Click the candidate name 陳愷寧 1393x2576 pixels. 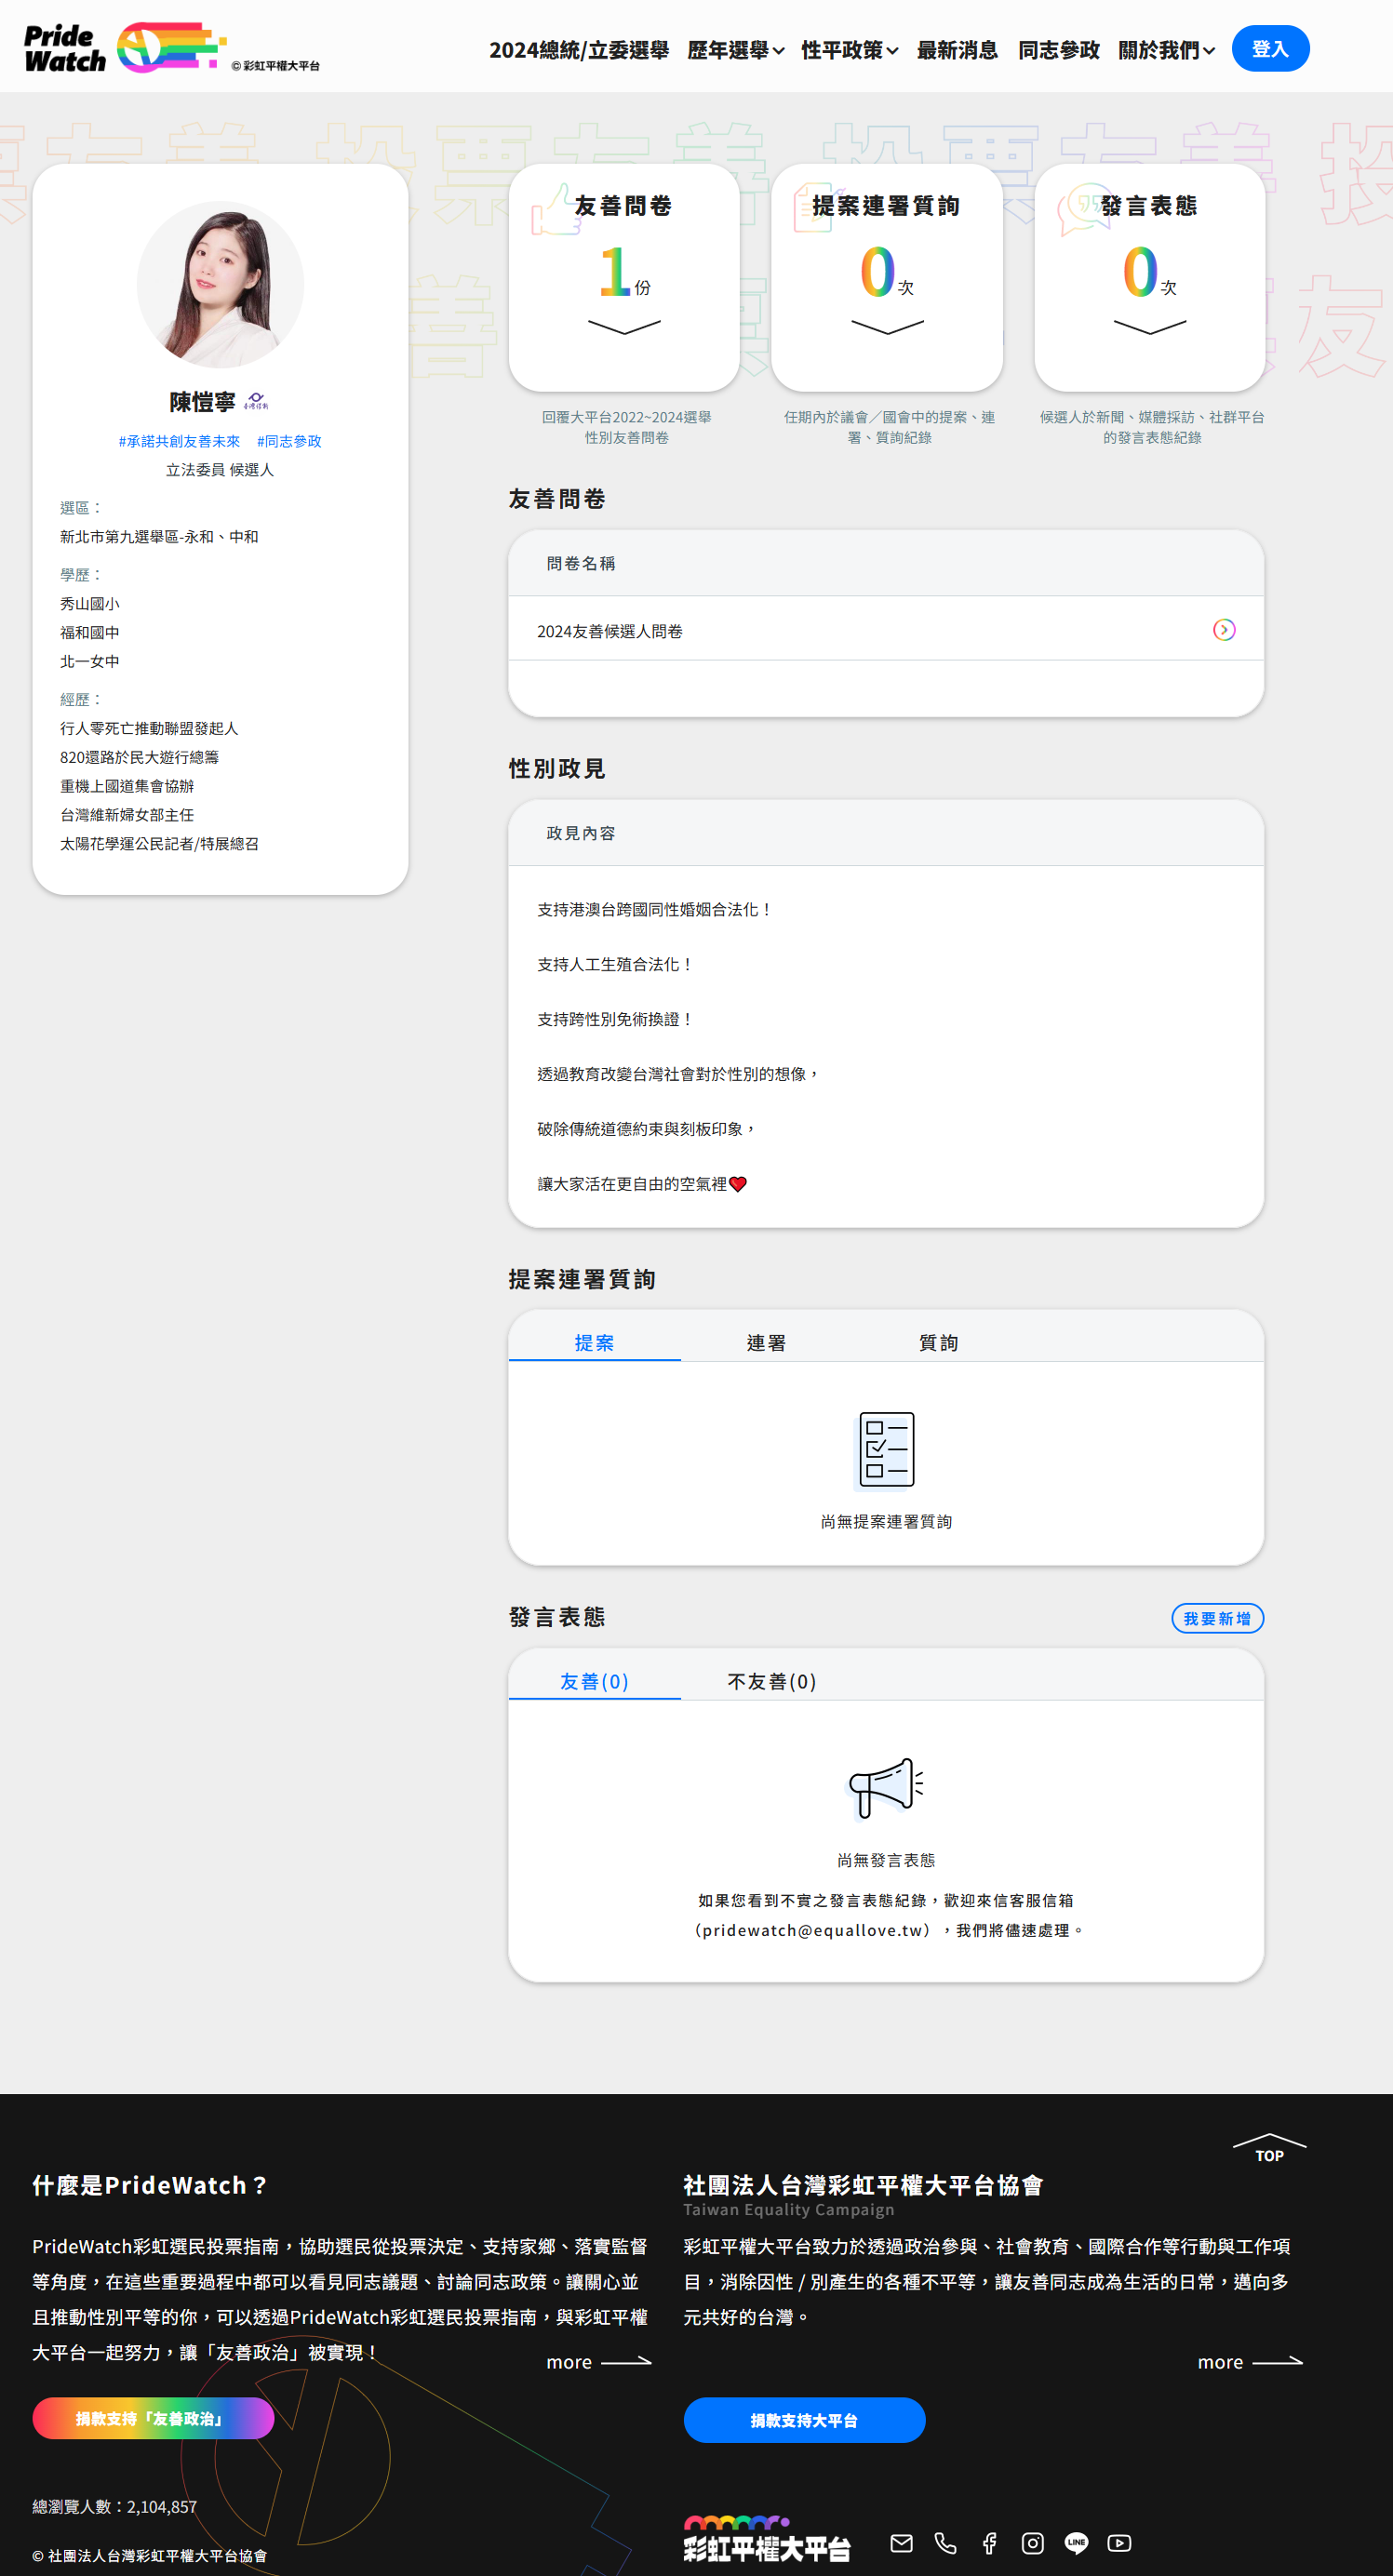[202, 402]
